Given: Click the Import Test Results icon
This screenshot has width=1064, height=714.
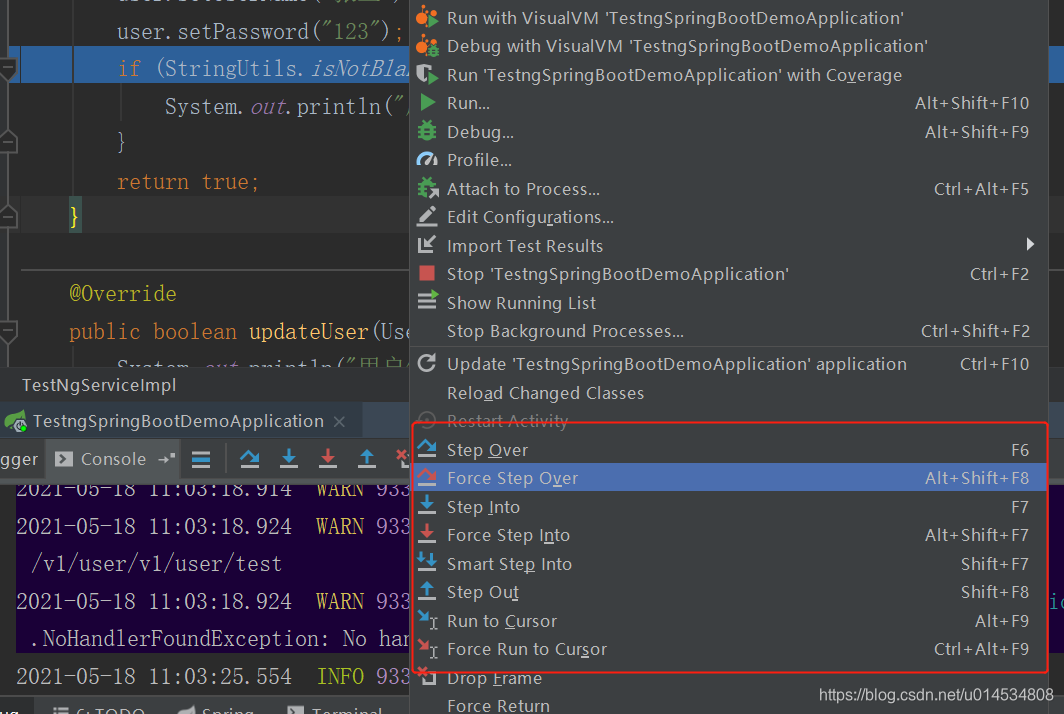Looking at the screenshot, I should pos(428,245).
